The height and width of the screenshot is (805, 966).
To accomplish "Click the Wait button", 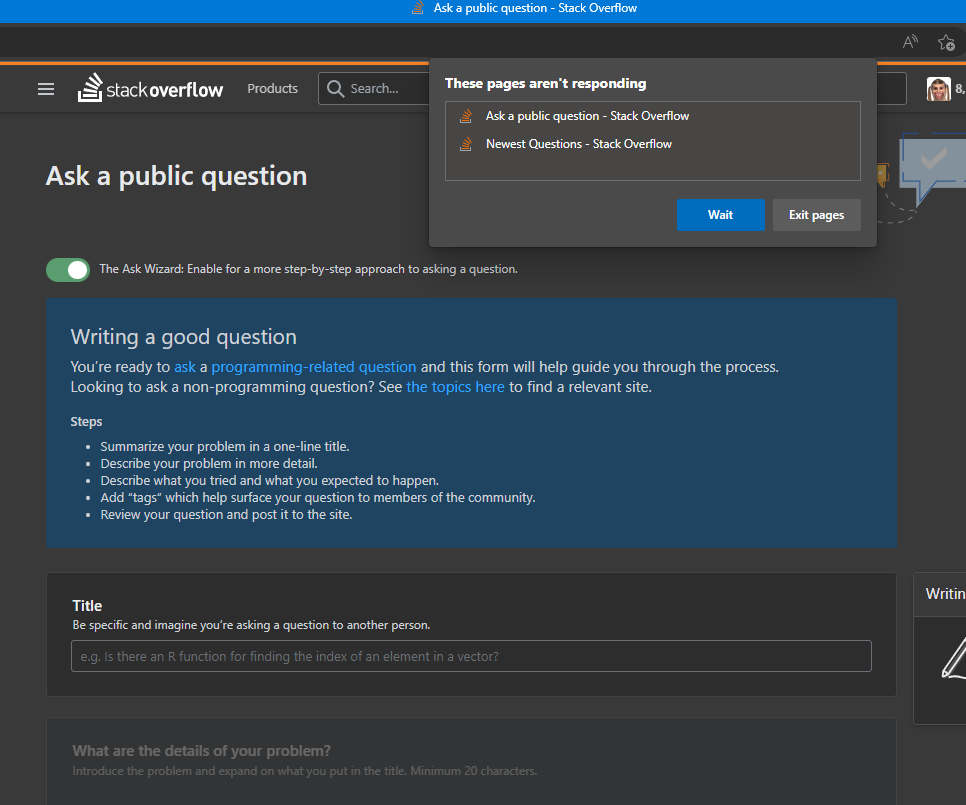I will click(720, 215).
